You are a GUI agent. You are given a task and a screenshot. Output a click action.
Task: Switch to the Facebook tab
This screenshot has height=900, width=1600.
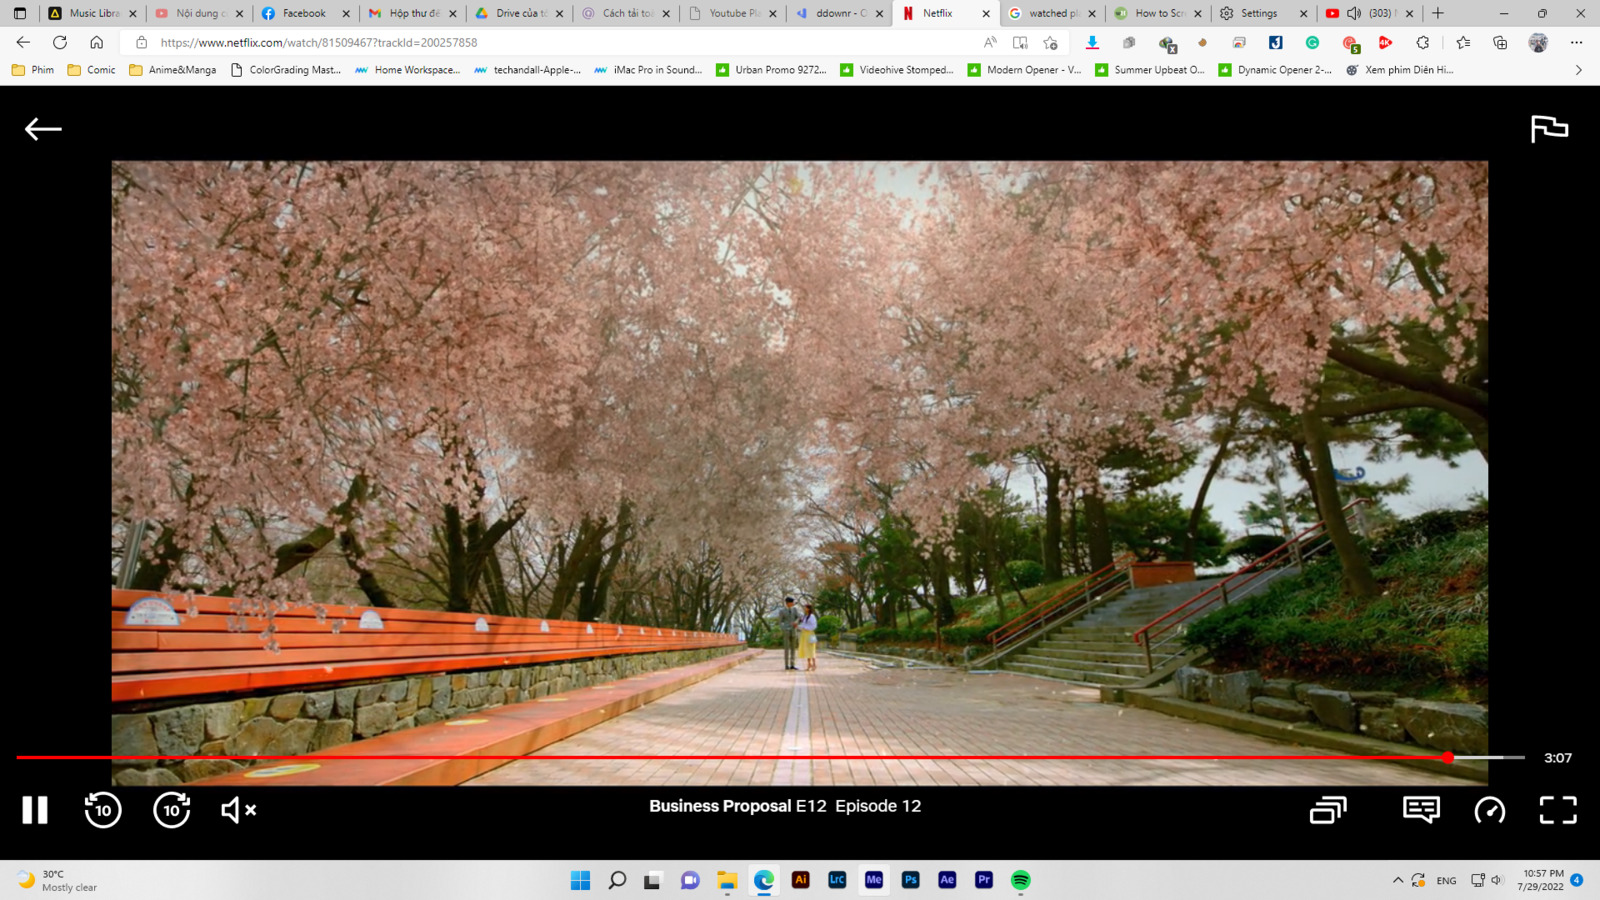[305, 13]
